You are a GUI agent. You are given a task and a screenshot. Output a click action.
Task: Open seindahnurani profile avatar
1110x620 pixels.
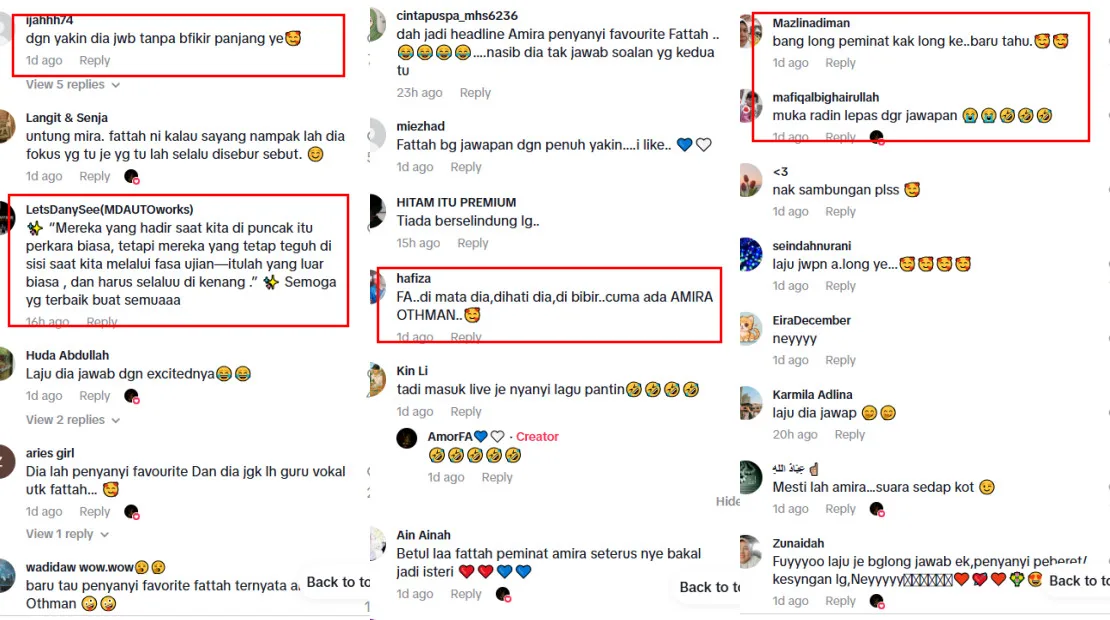(750, 255)
